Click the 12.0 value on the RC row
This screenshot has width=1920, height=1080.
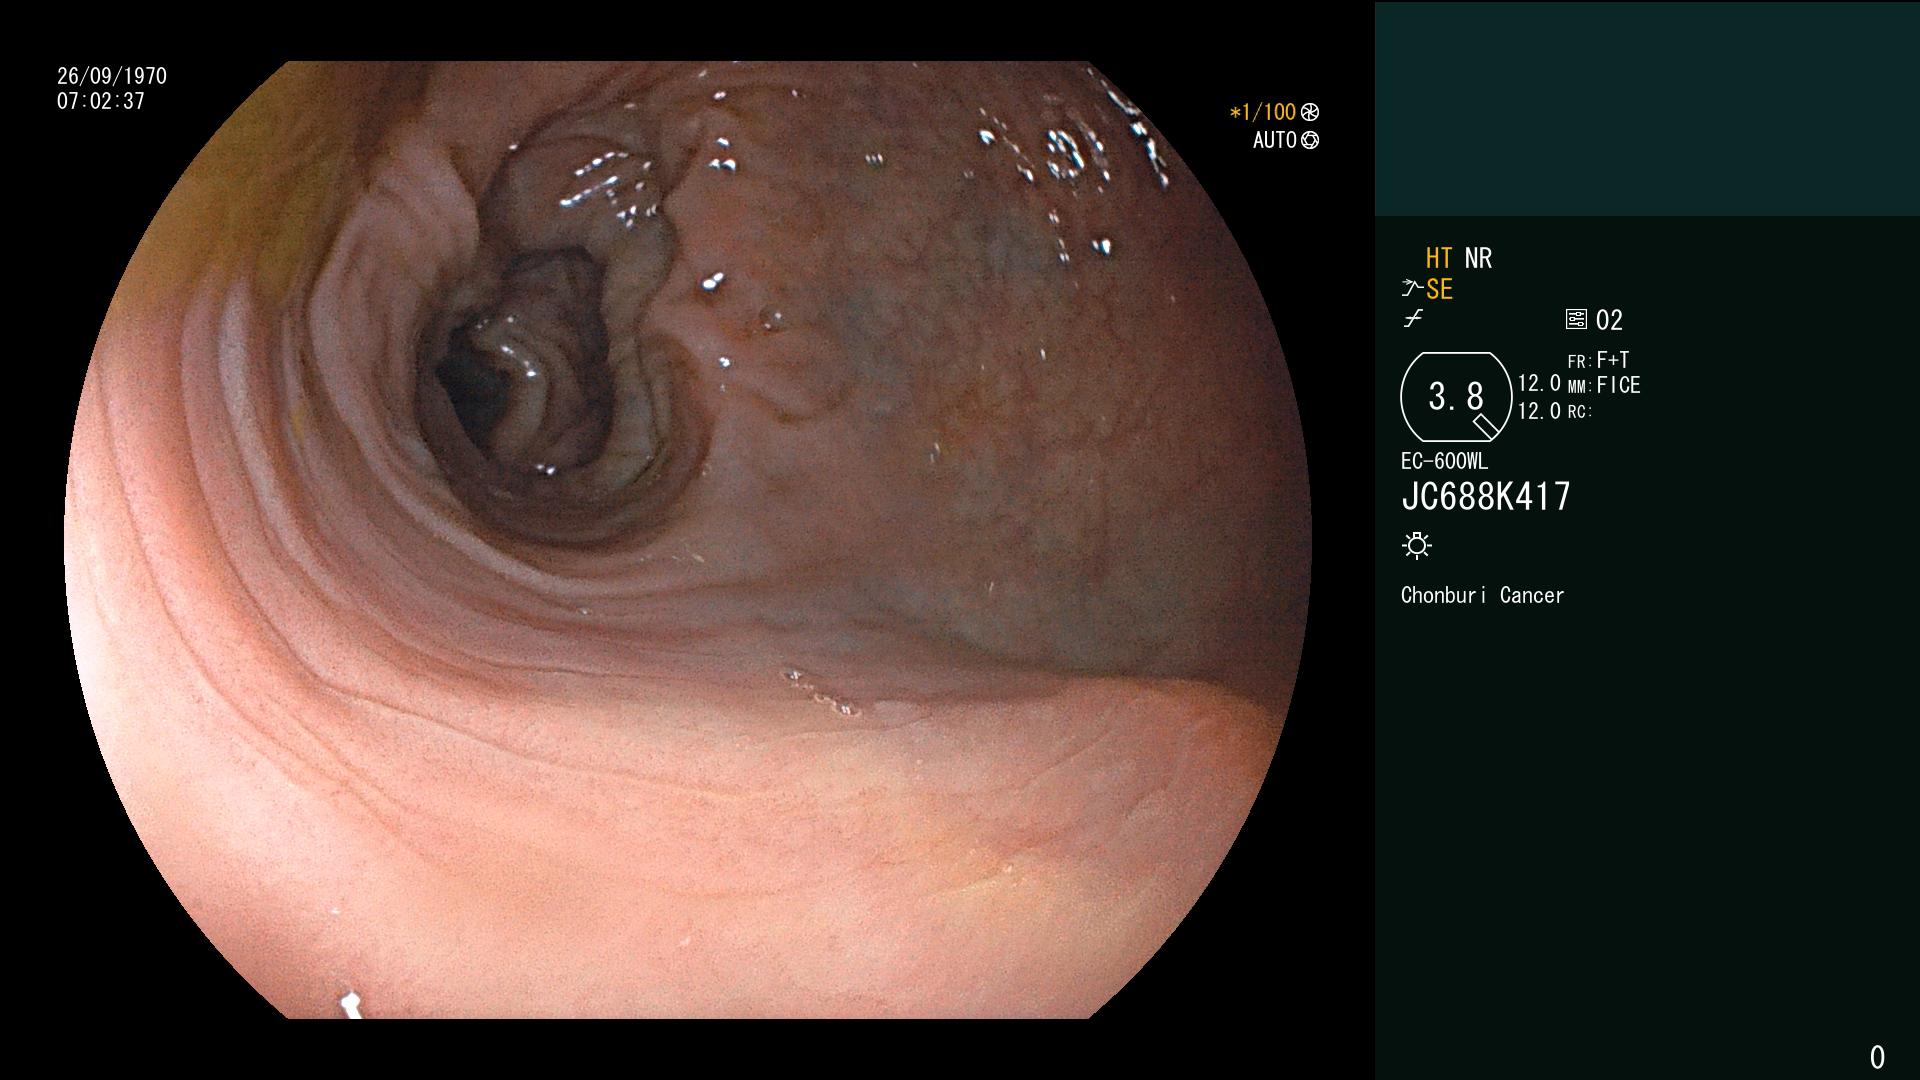coord(1539,411)
